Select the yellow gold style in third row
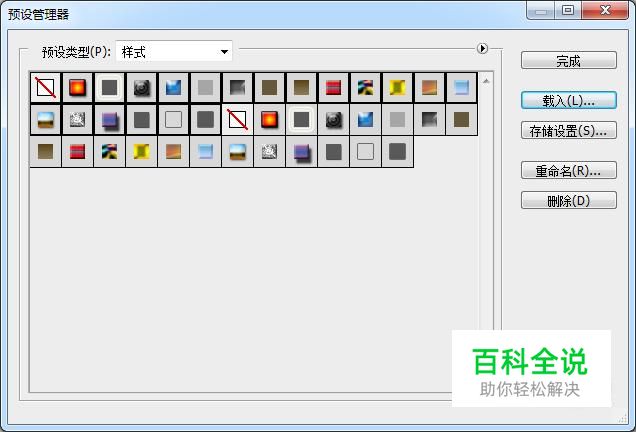The width and height of the screenshot is (636, 432). pyautogui.click(x=142, y=152)
